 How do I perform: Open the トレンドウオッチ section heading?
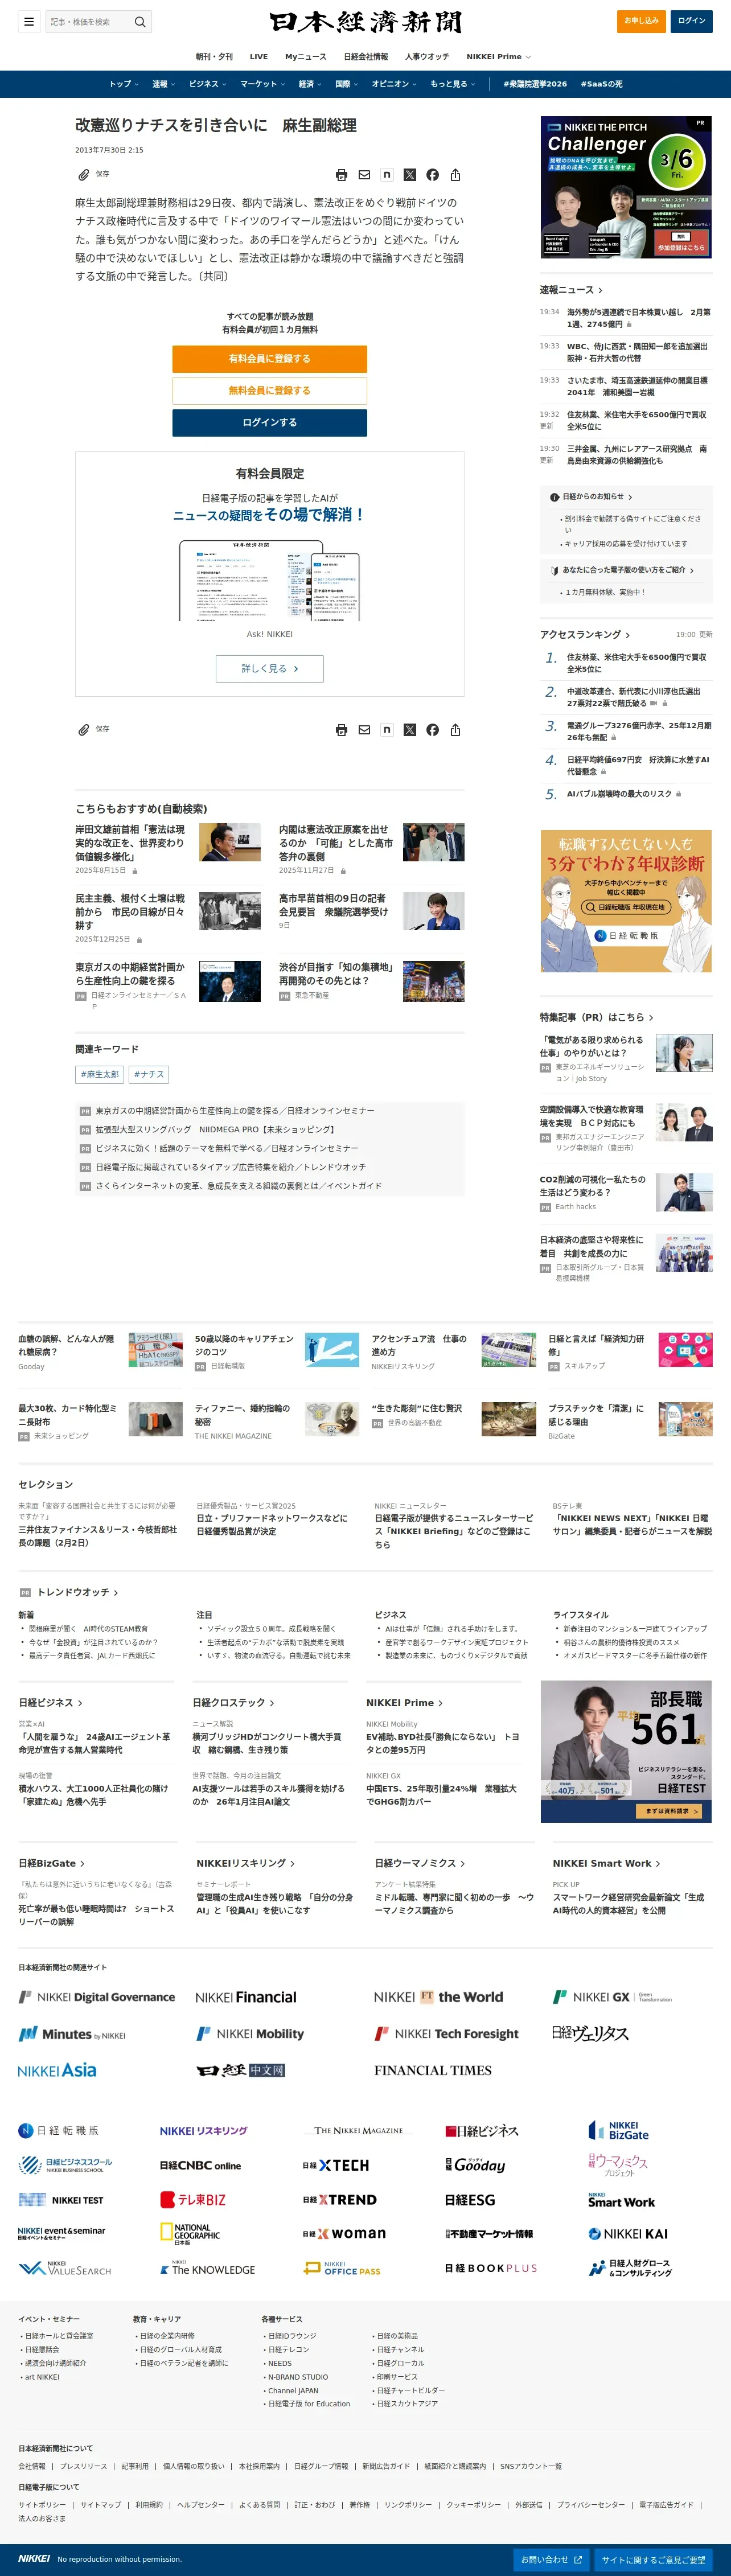tap(78, 1592)
